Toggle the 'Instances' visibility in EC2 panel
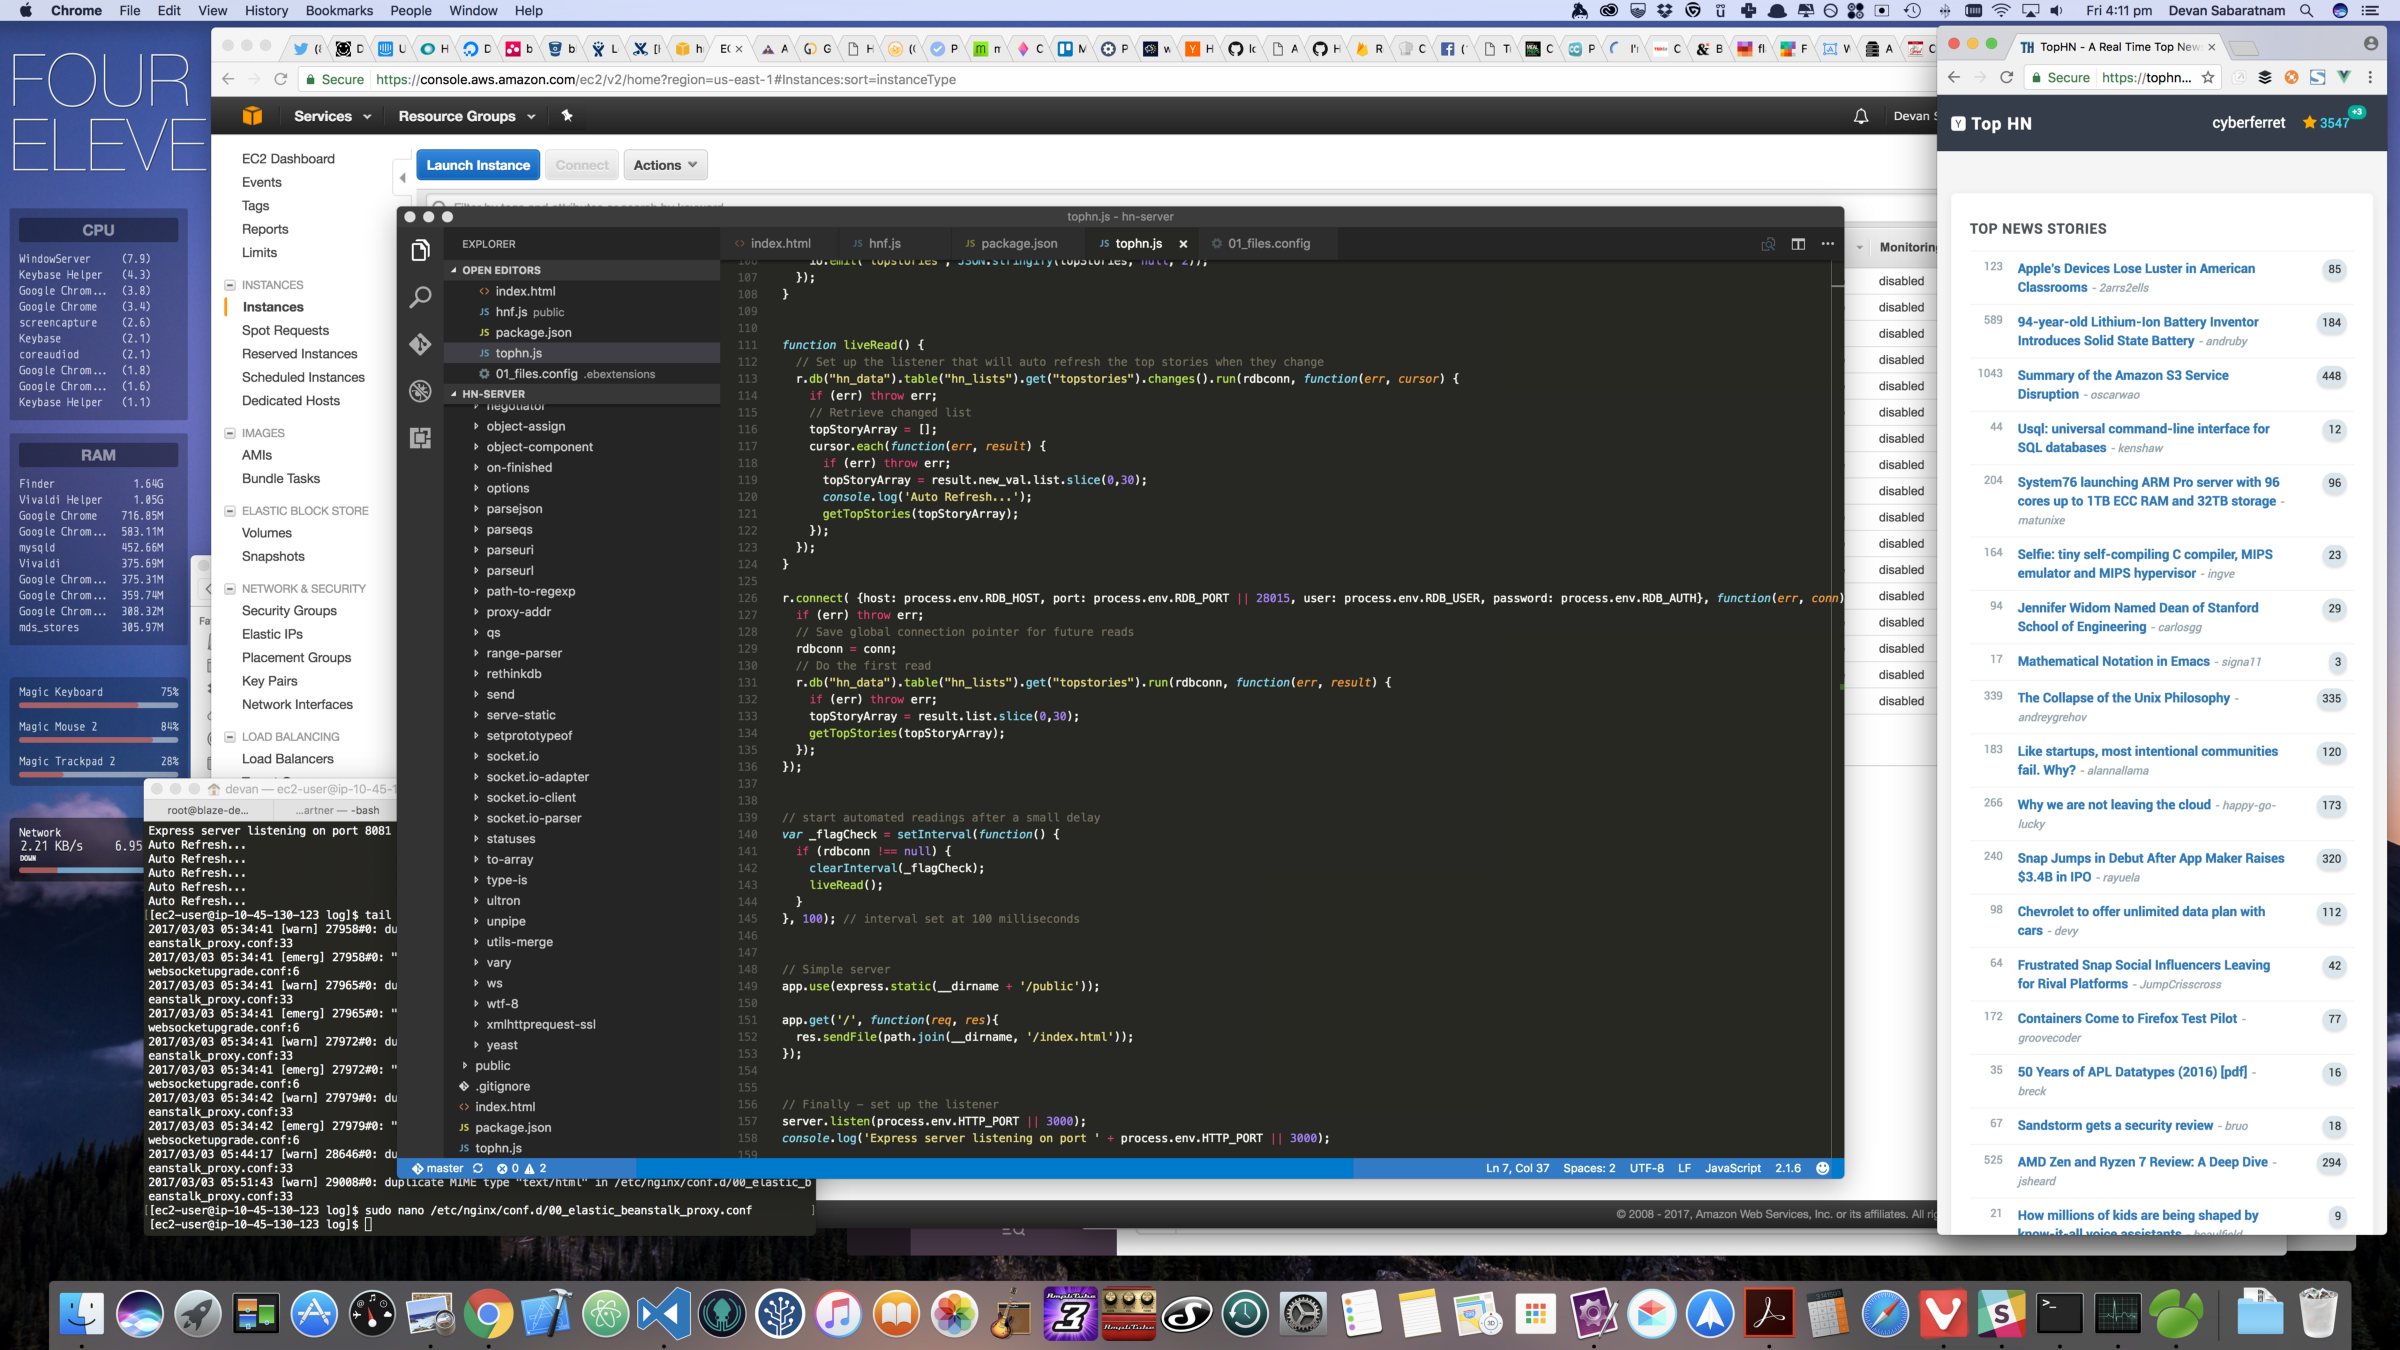 (229, 284)
